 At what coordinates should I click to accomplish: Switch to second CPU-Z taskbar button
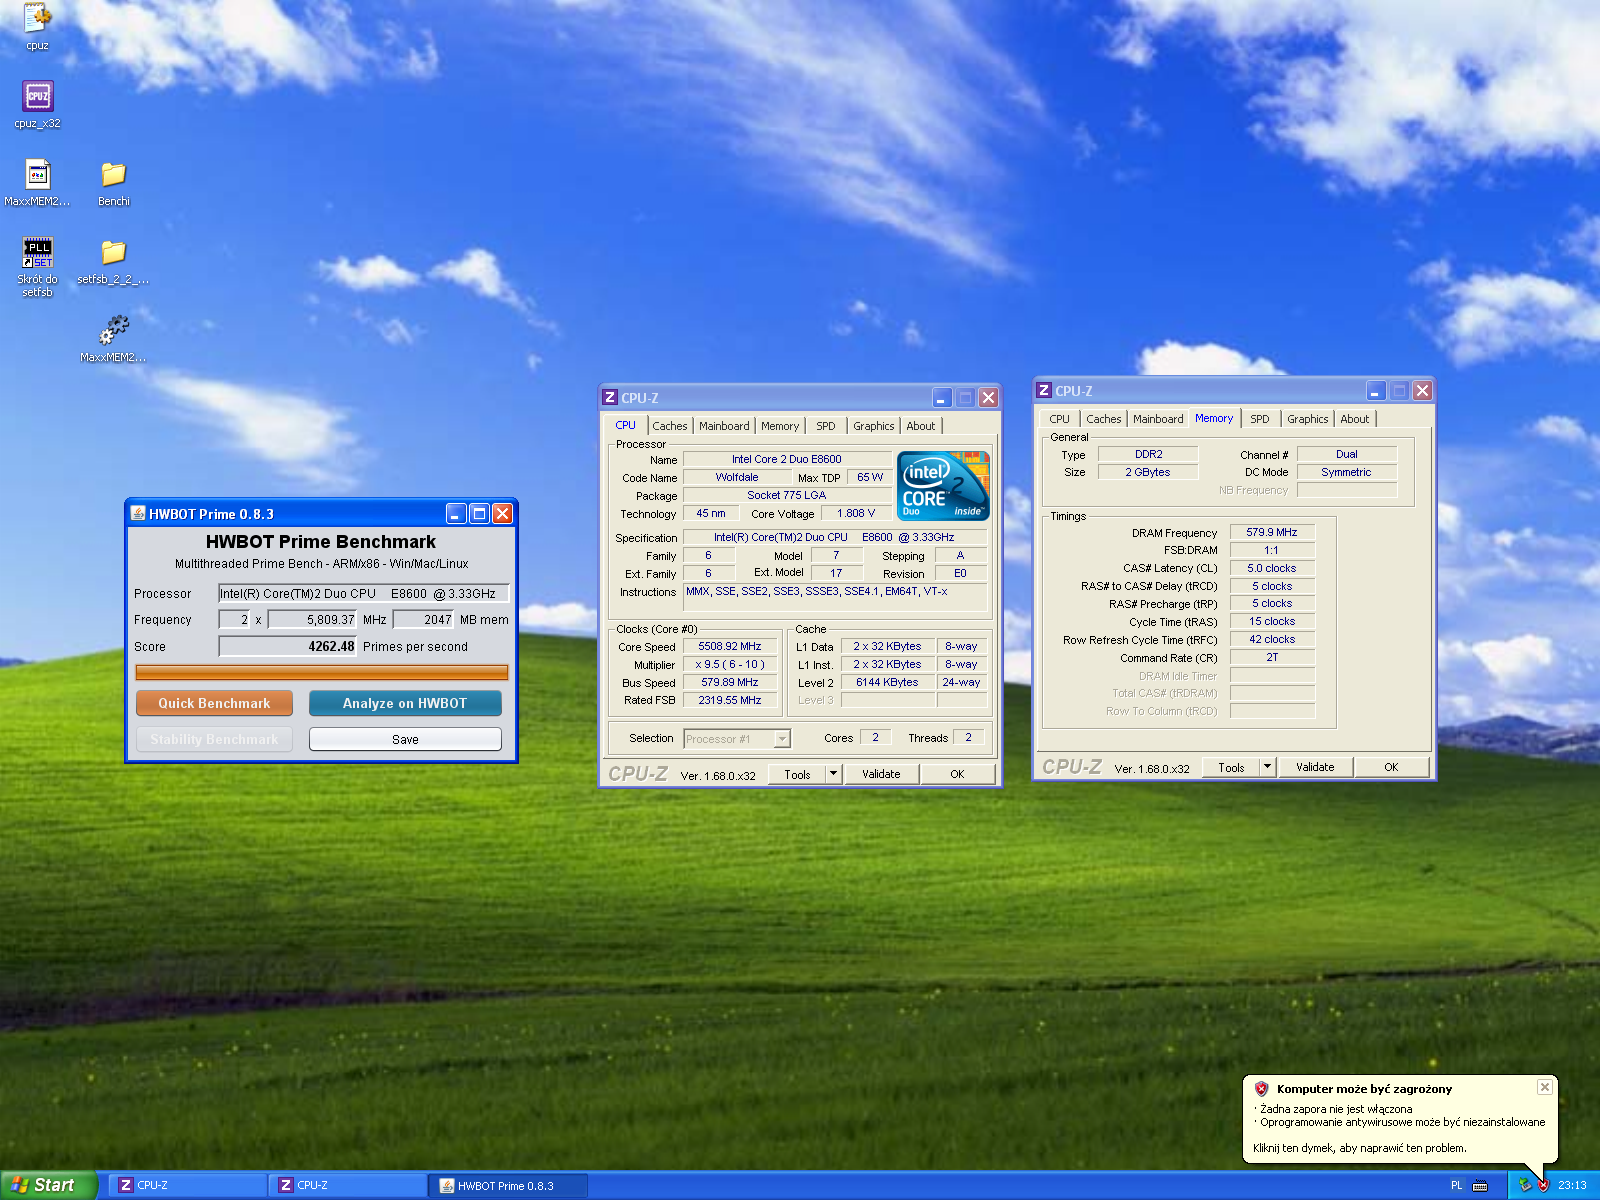[346, 1185]
